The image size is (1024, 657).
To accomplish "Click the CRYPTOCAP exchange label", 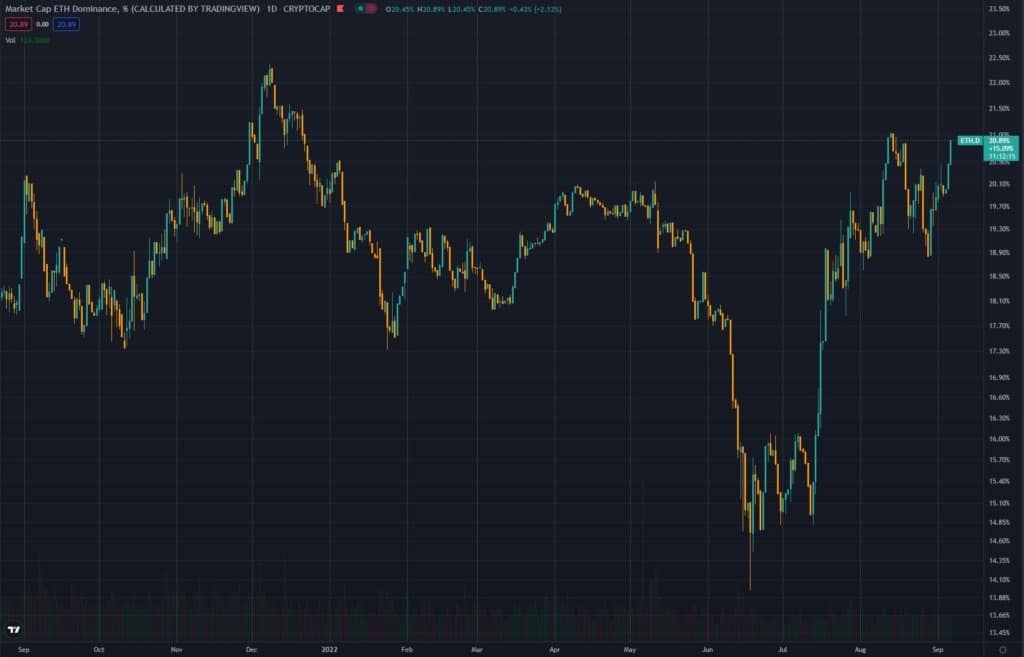I will (x=307, y=9).
